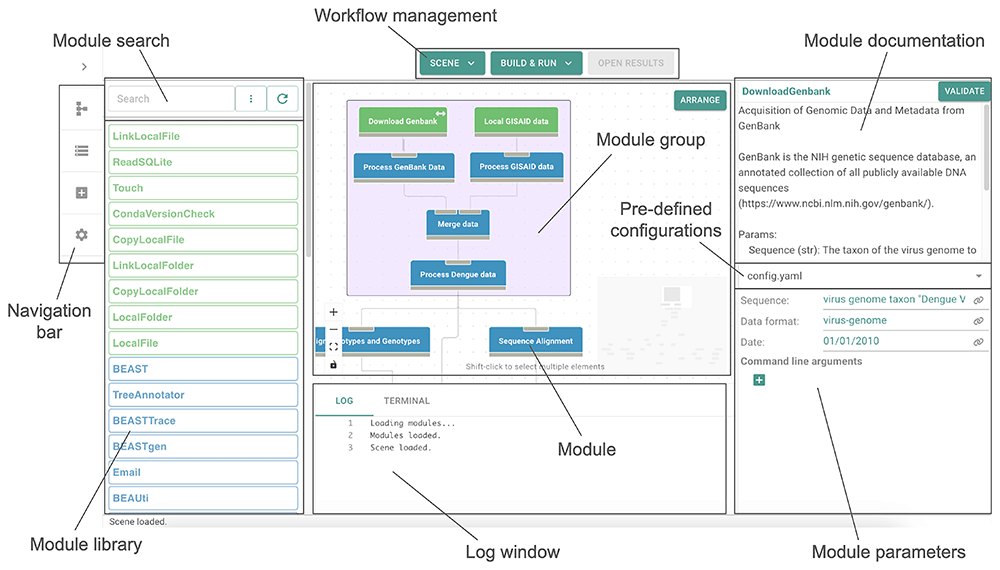Screen dimensions: 1000x570
Task: Zoom in on the canvas
Action: [333, 312]
